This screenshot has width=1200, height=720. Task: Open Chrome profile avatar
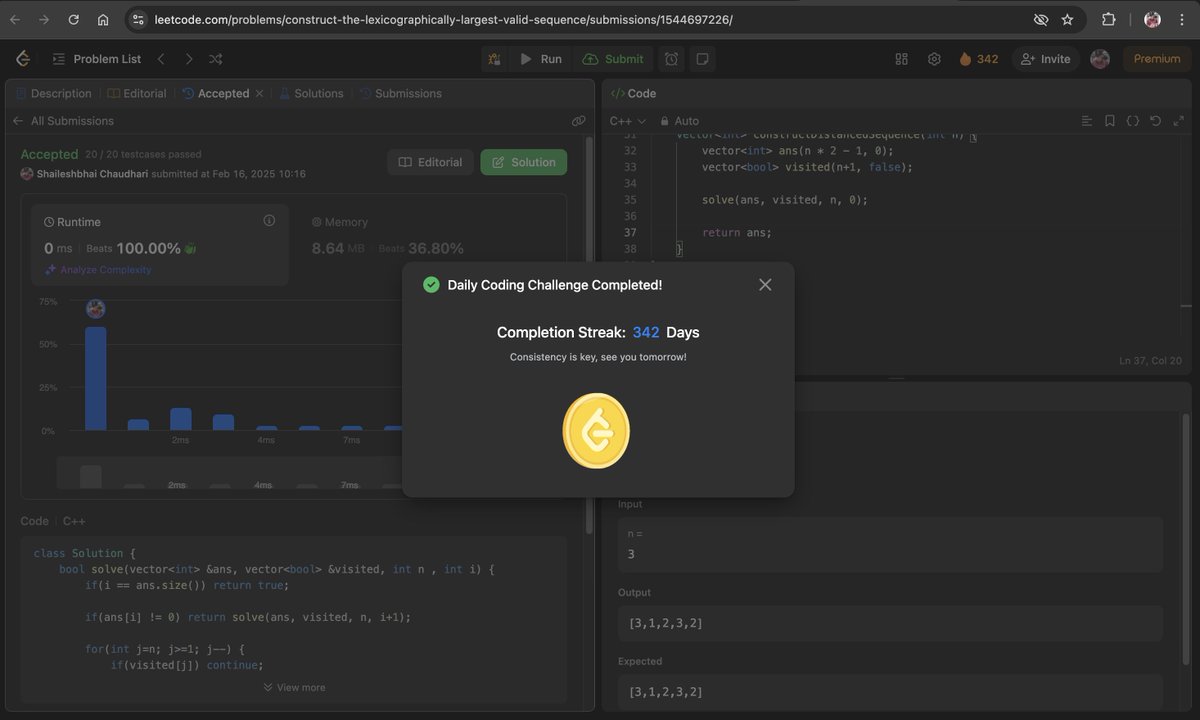[1152, 19]
